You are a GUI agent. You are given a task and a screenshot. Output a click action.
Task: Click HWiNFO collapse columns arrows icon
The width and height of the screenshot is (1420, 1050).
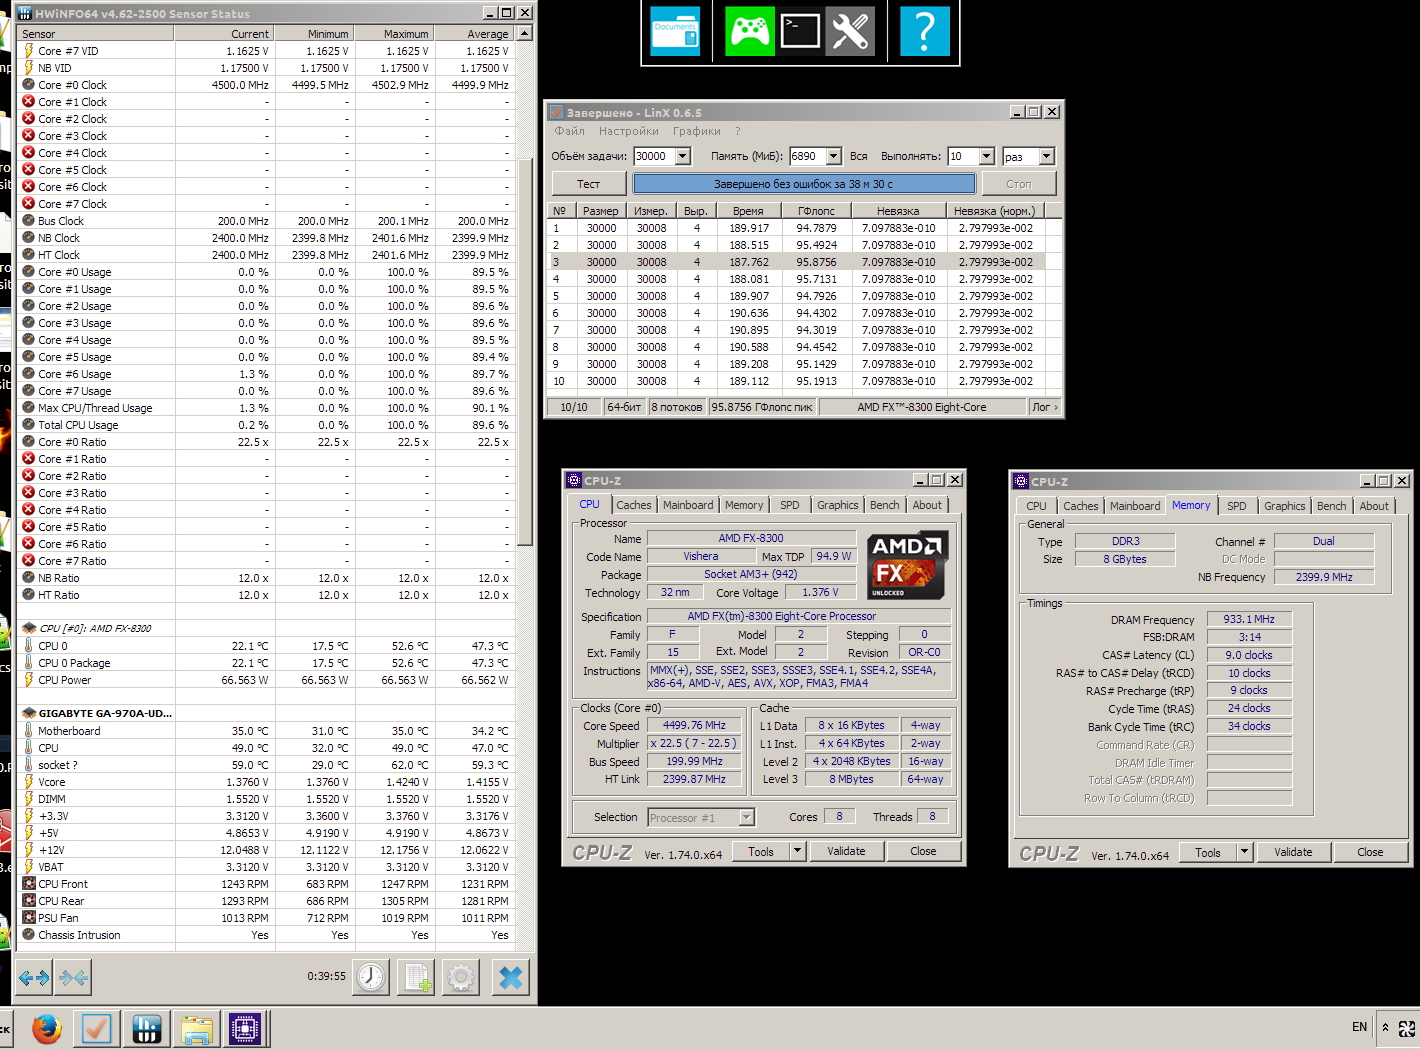(73, 977)
